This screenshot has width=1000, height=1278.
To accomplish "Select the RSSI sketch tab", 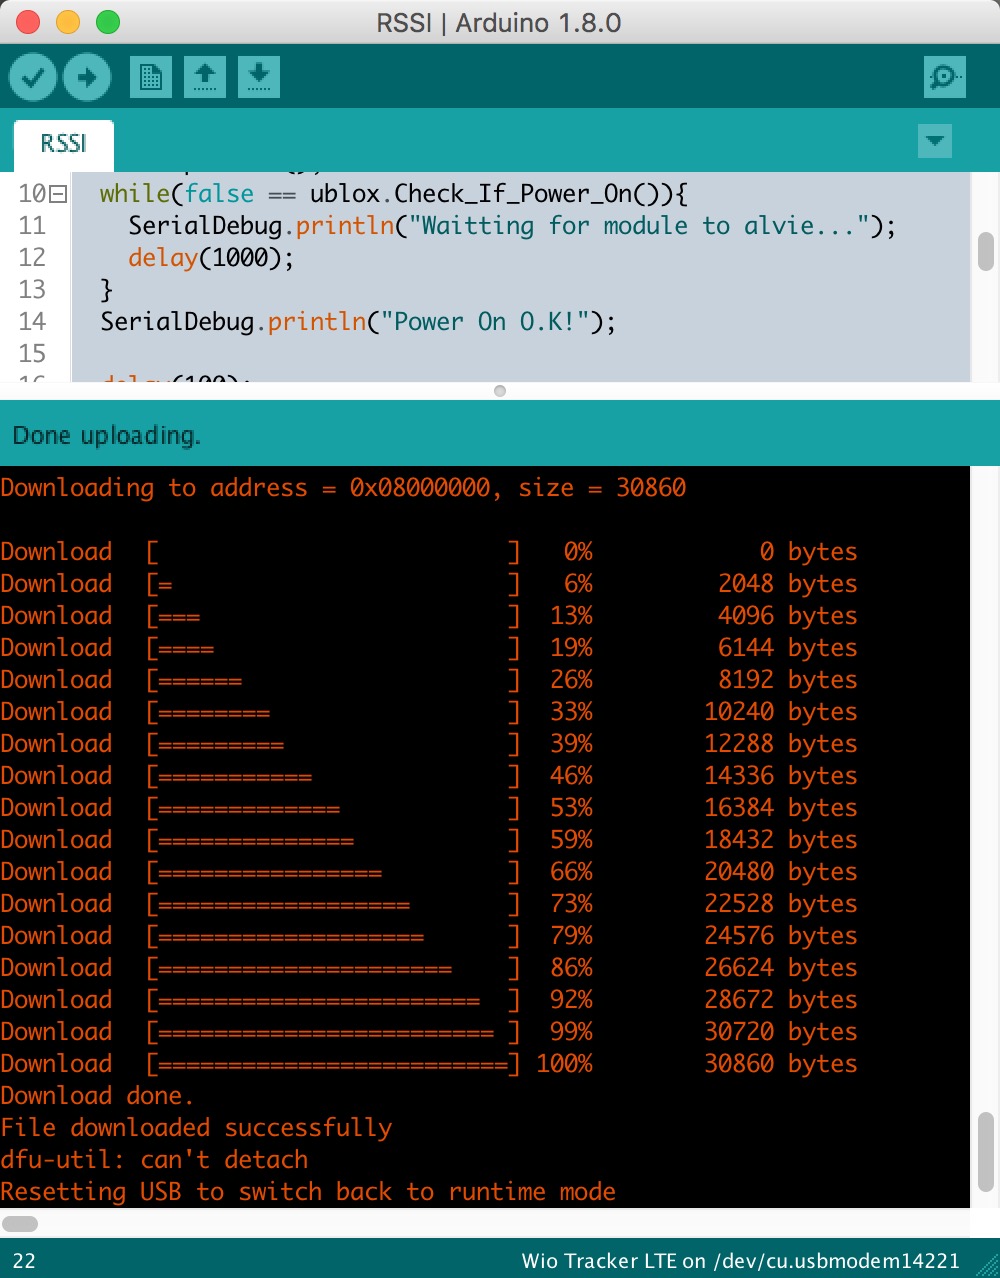I will [x=64, y=144].
